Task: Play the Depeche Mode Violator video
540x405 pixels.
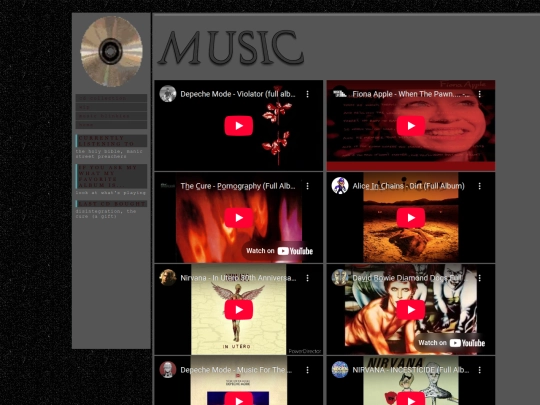Action: coord(239,126)
